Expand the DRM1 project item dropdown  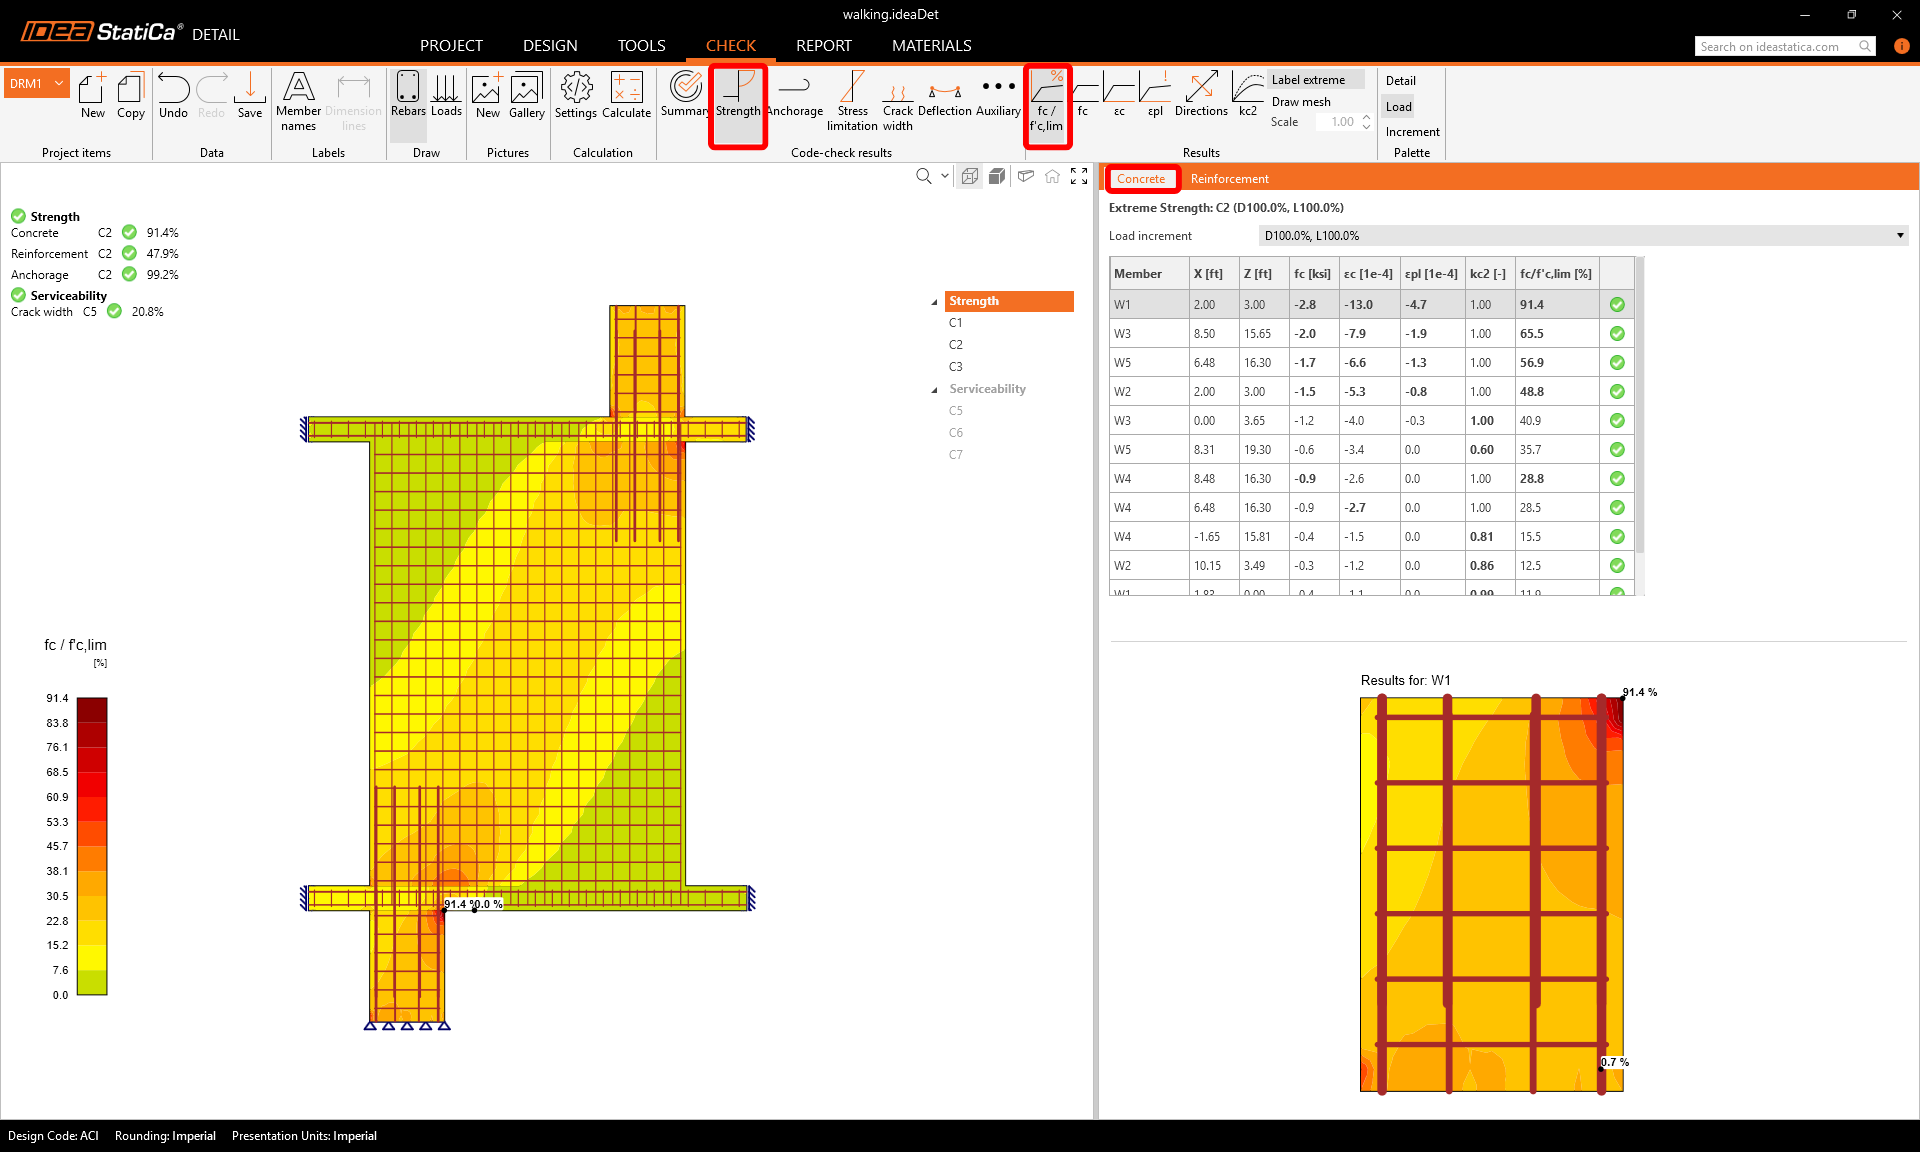point(60,84)
